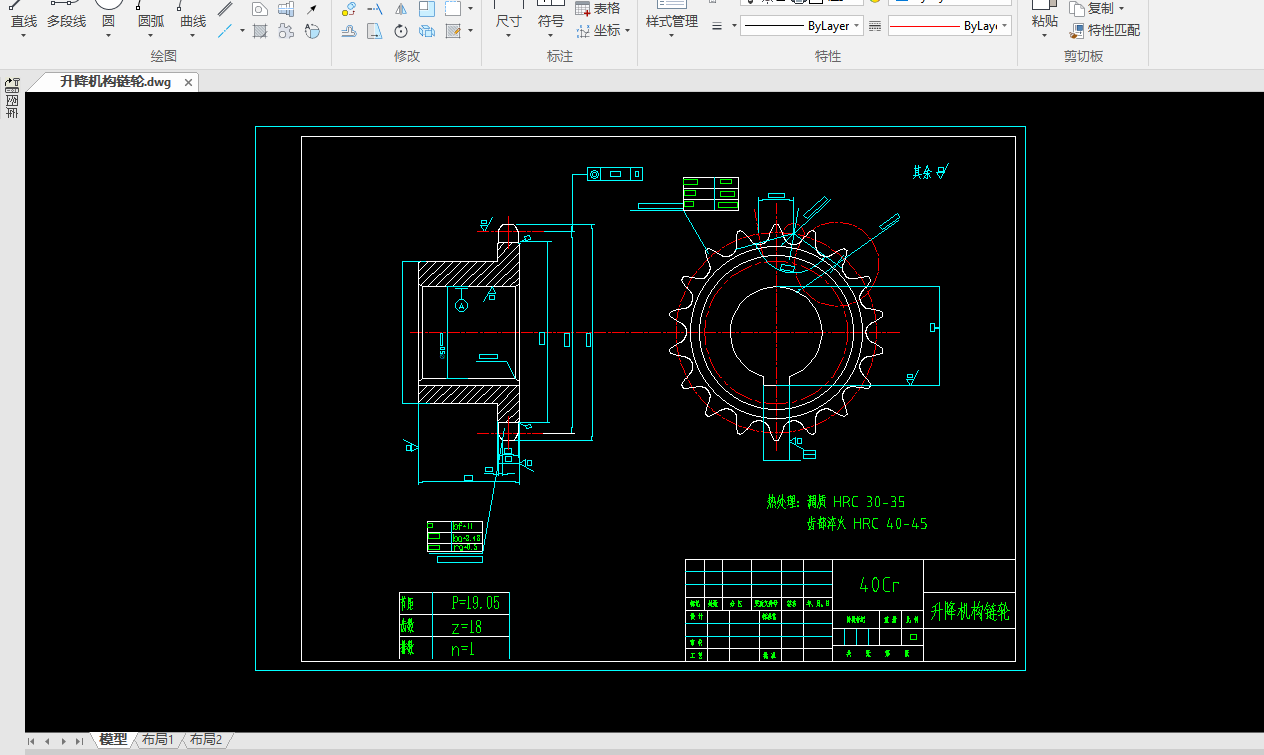Expand the 样式管理 style manager dropdown

pos(670,37)
